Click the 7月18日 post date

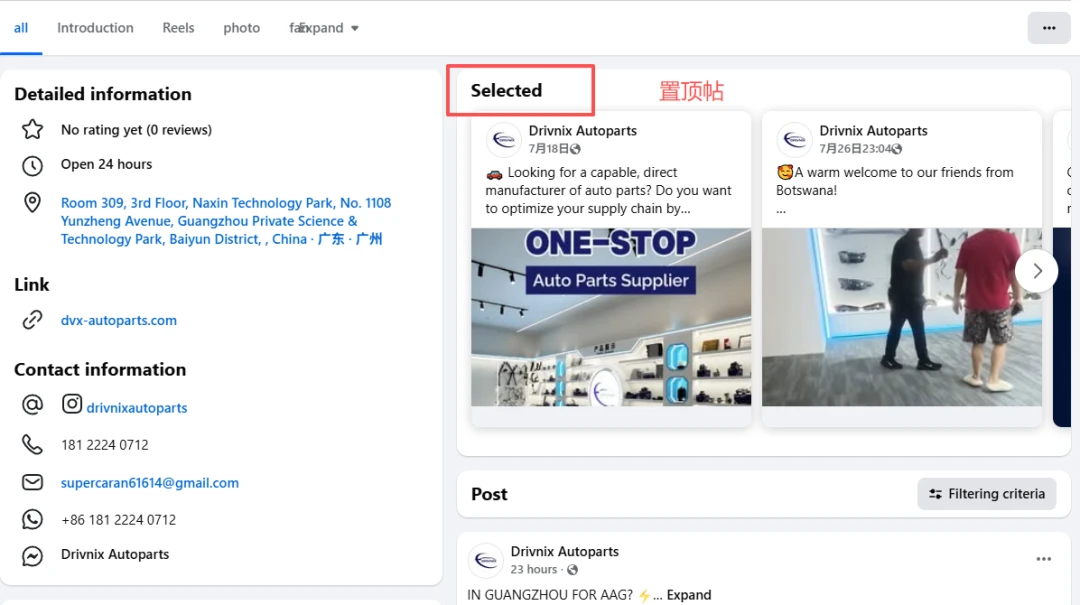click(548, 149)
